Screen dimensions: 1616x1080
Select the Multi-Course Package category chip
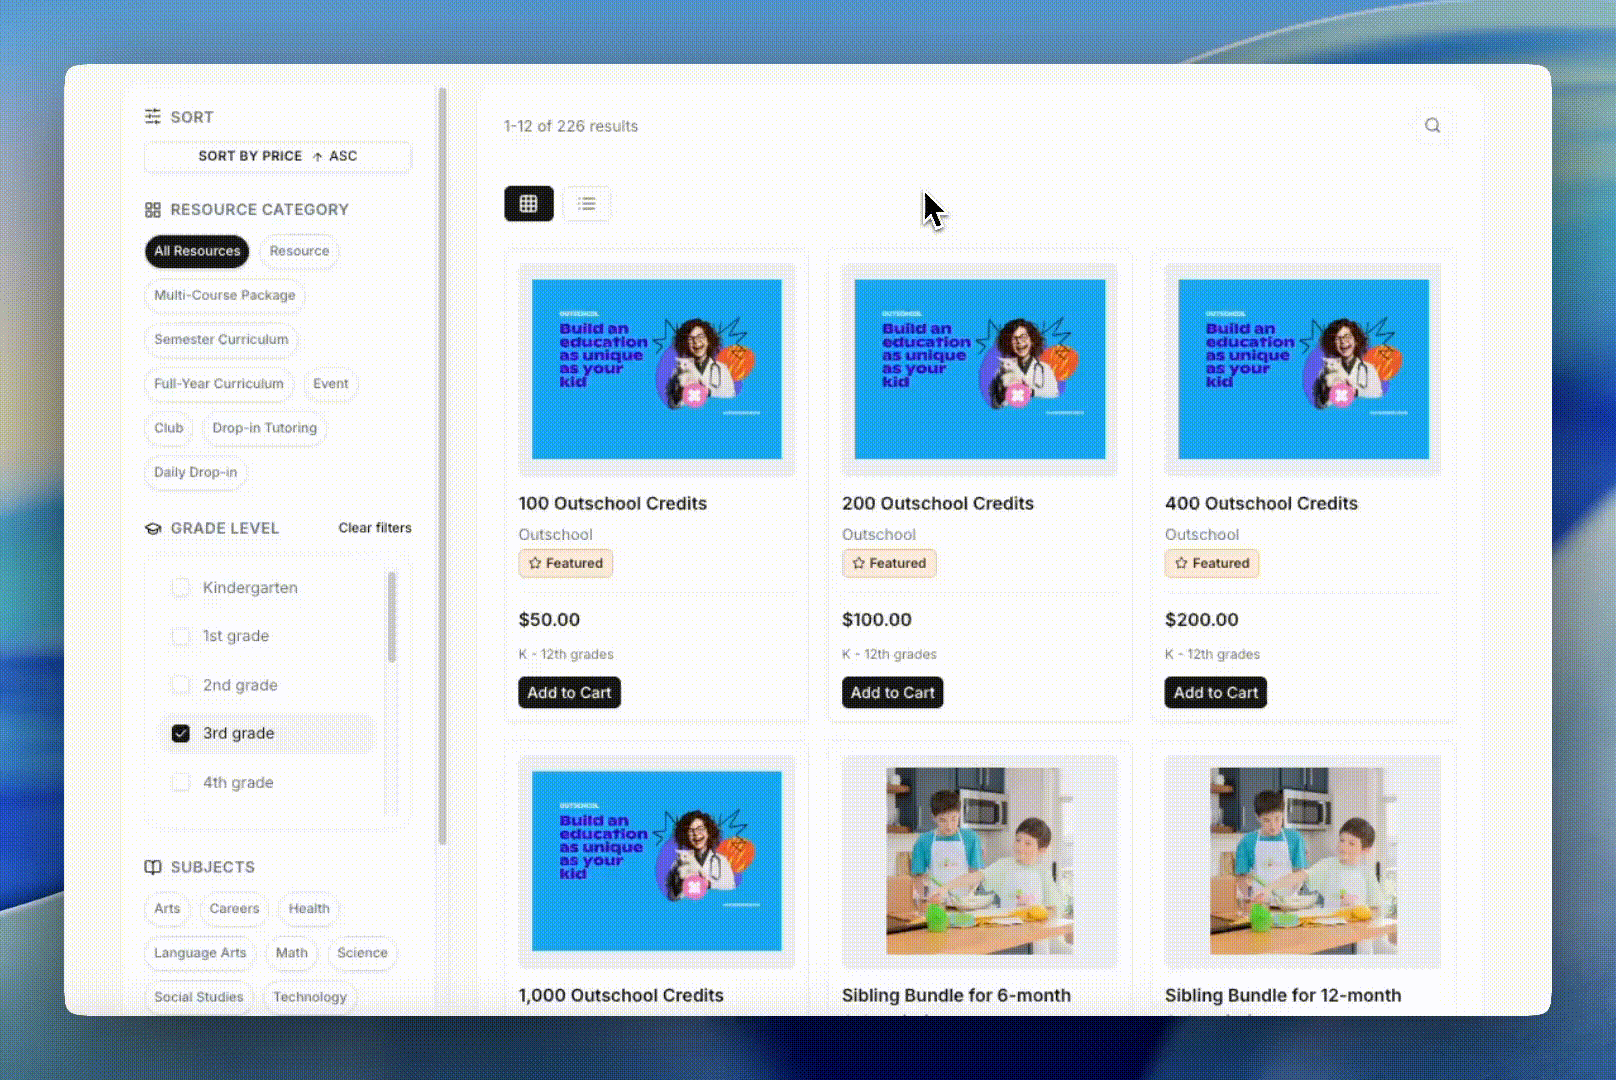coord(225,295)
